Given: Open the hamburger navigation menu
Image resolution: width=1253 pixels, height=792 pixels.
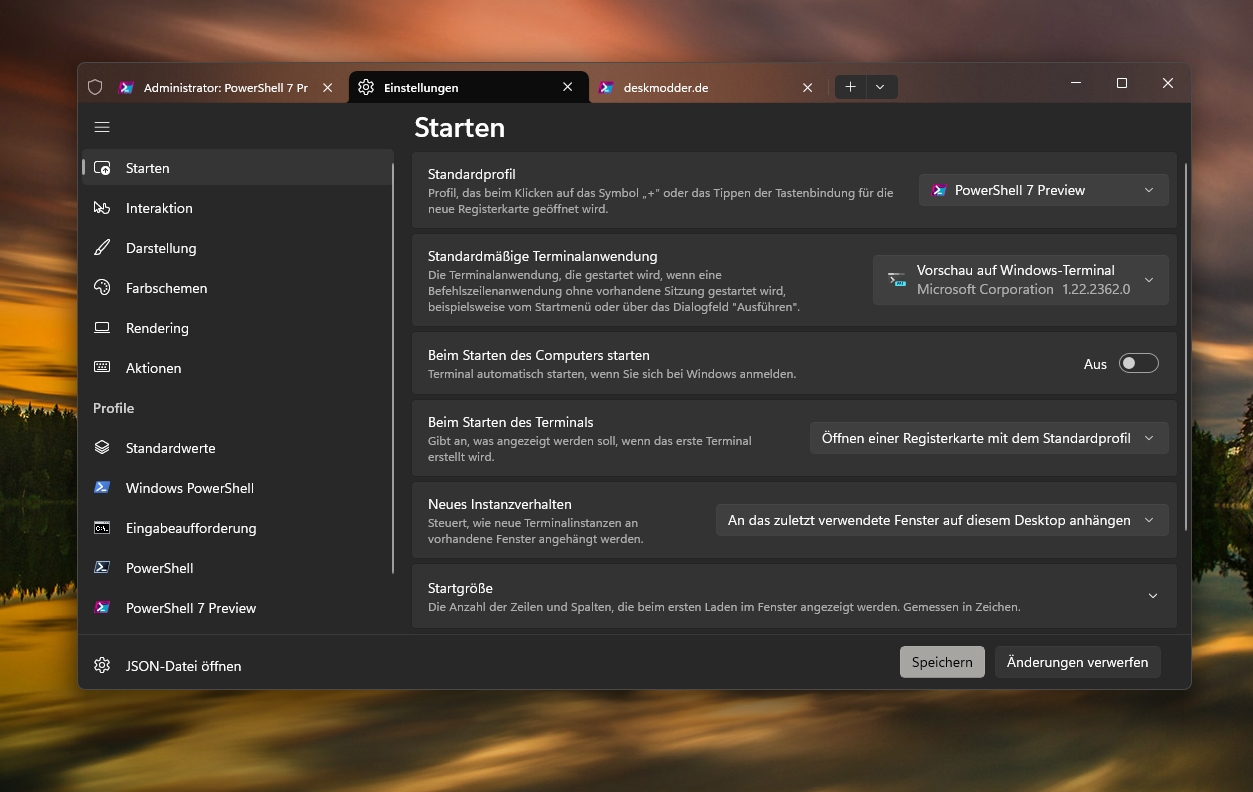Looking at the screenshot, I should [x=102, y=127].
